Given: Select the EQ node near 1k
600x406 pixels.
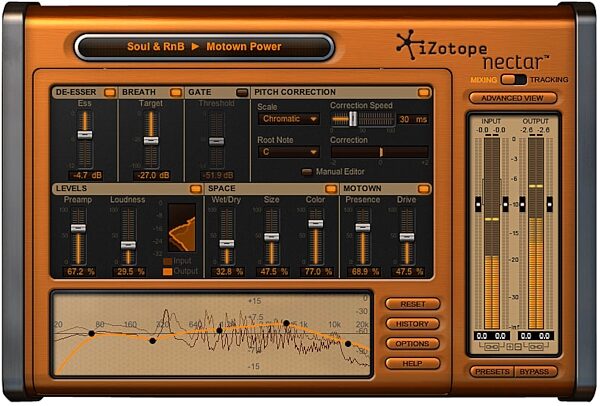Looking at the screenshot, I should tap(219, 330).
